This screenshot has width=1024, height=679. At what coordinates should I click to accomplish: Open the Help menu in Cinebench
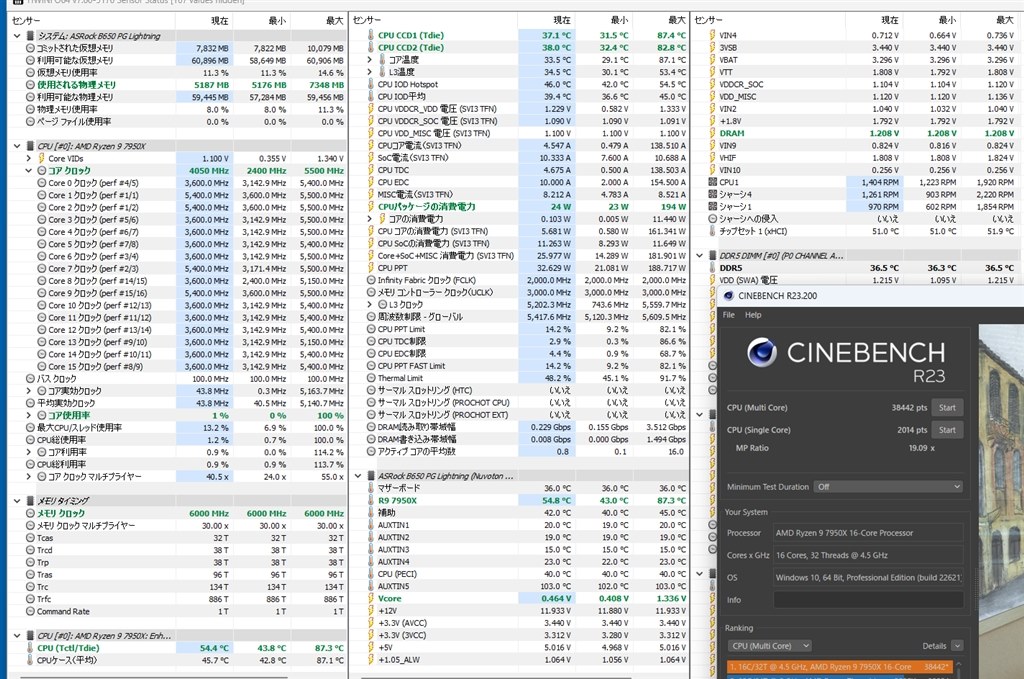coord(753,315)
